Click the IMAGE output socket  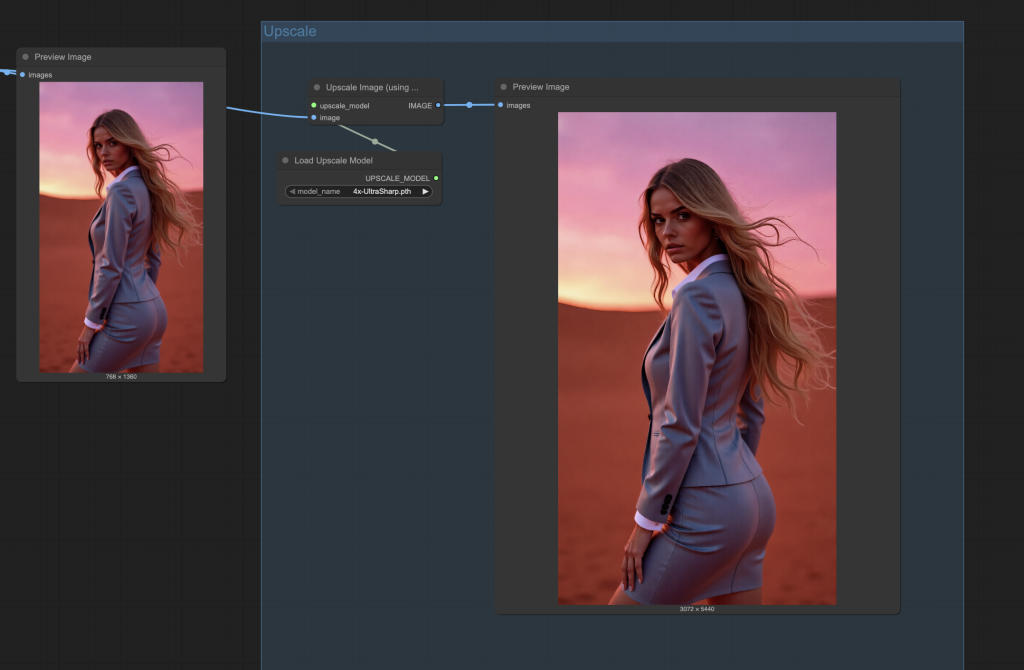coord(437,105)
